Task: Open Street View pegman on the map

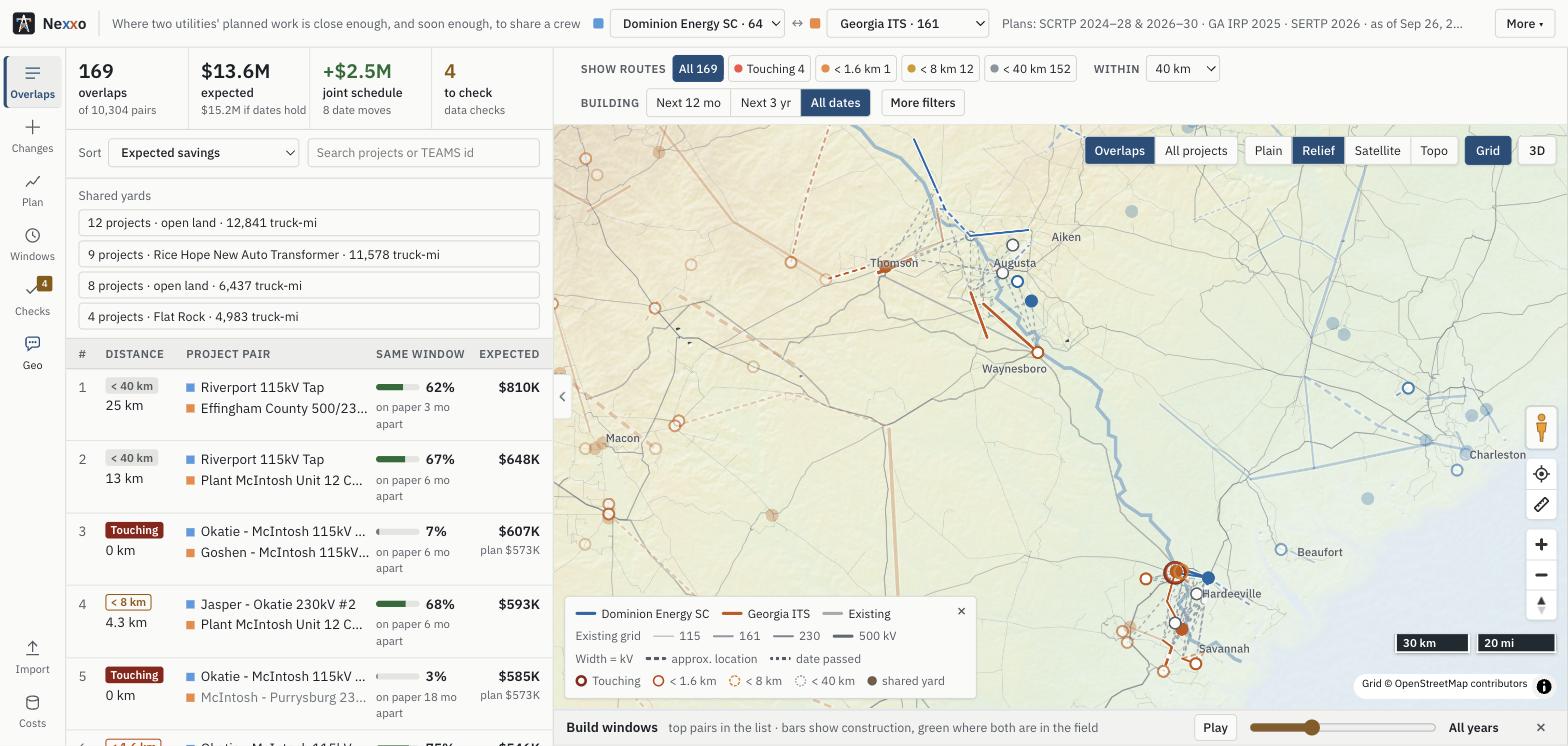Action: [x=1541, y=427]
